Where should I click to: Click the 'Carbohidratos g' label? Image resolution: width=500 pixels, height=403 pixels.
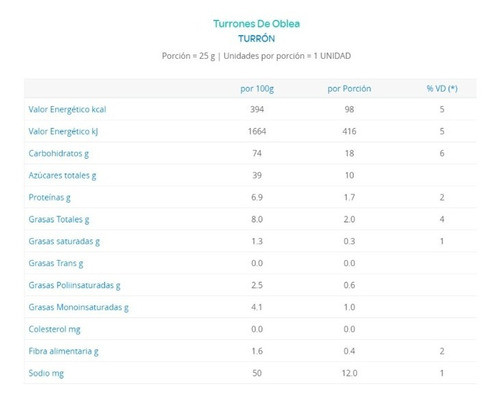coord(59,154)
